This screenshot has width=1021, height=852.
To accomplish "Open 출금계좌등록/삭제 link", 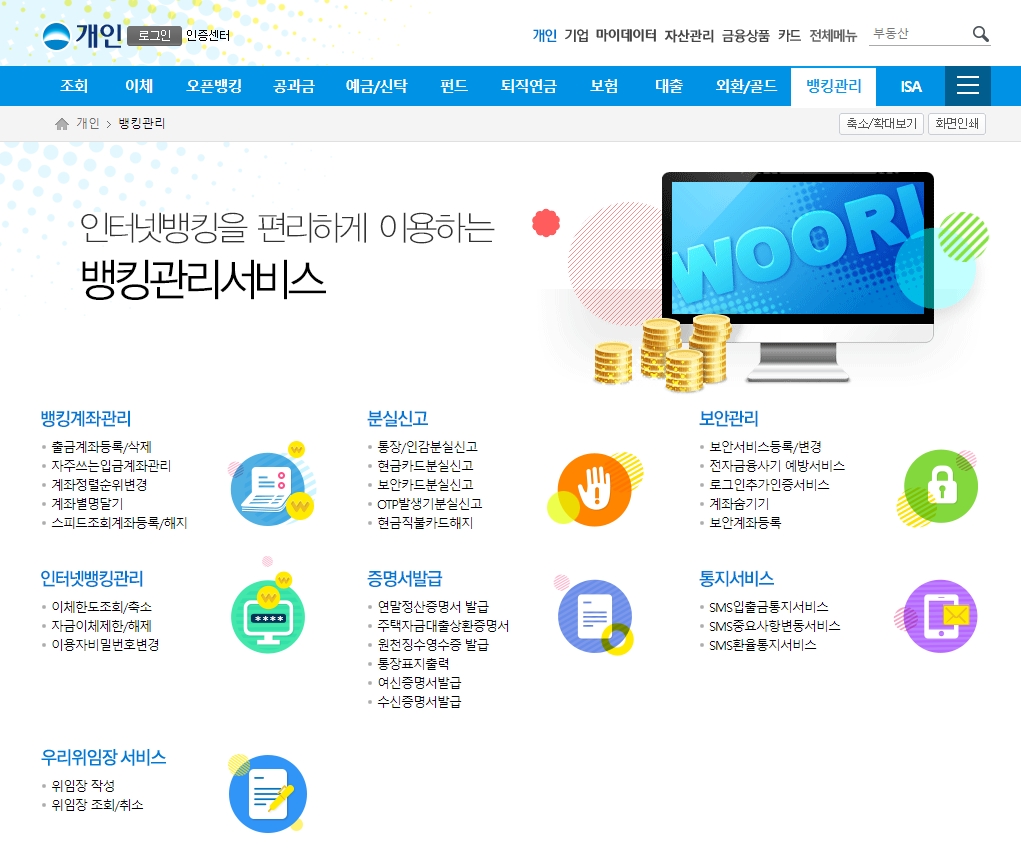I will click(x=102, y=447).
